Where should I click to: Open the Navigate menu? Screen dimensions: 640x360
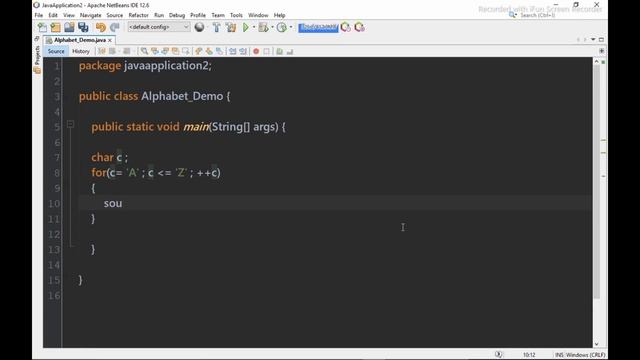coord(91,15)
